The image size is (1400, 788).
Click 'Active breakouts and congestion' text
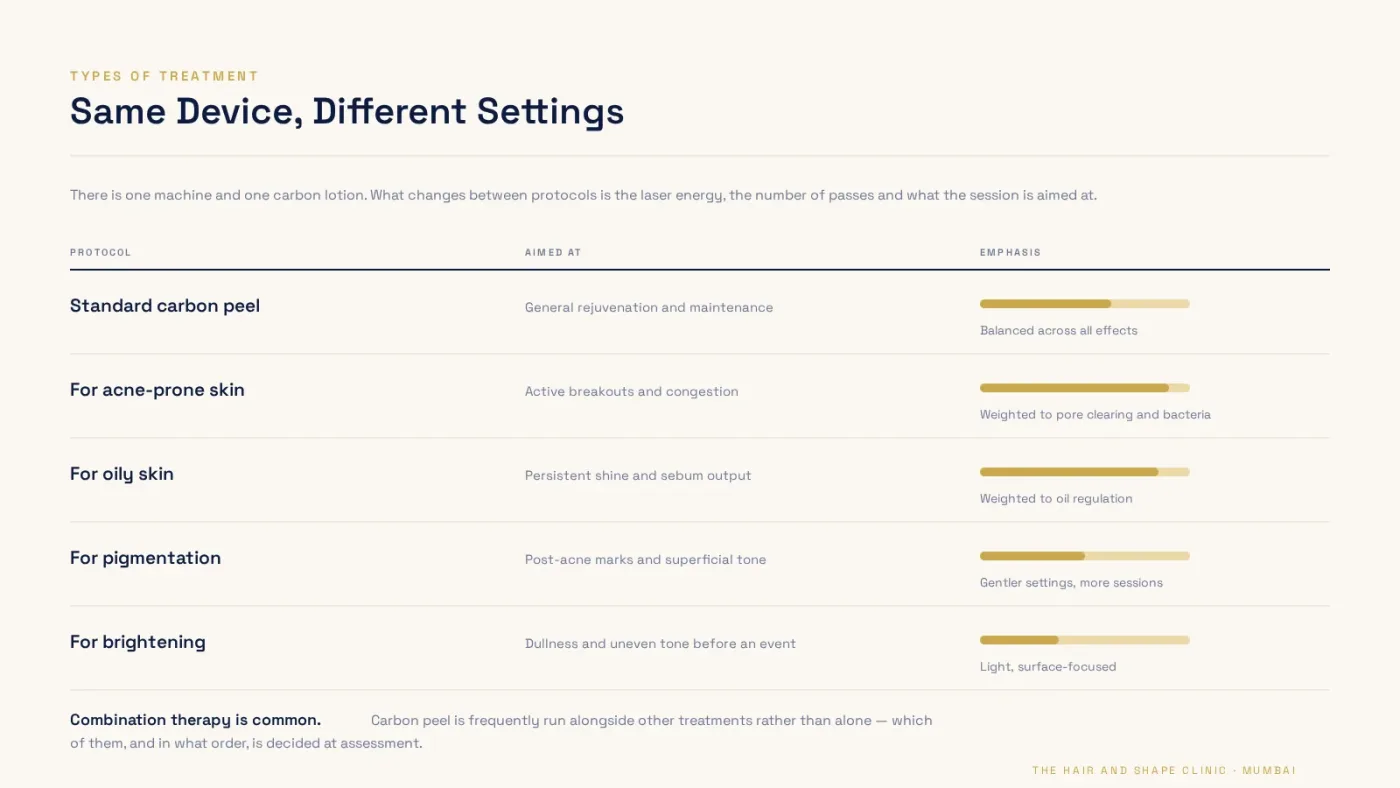(x=631, y=391)
